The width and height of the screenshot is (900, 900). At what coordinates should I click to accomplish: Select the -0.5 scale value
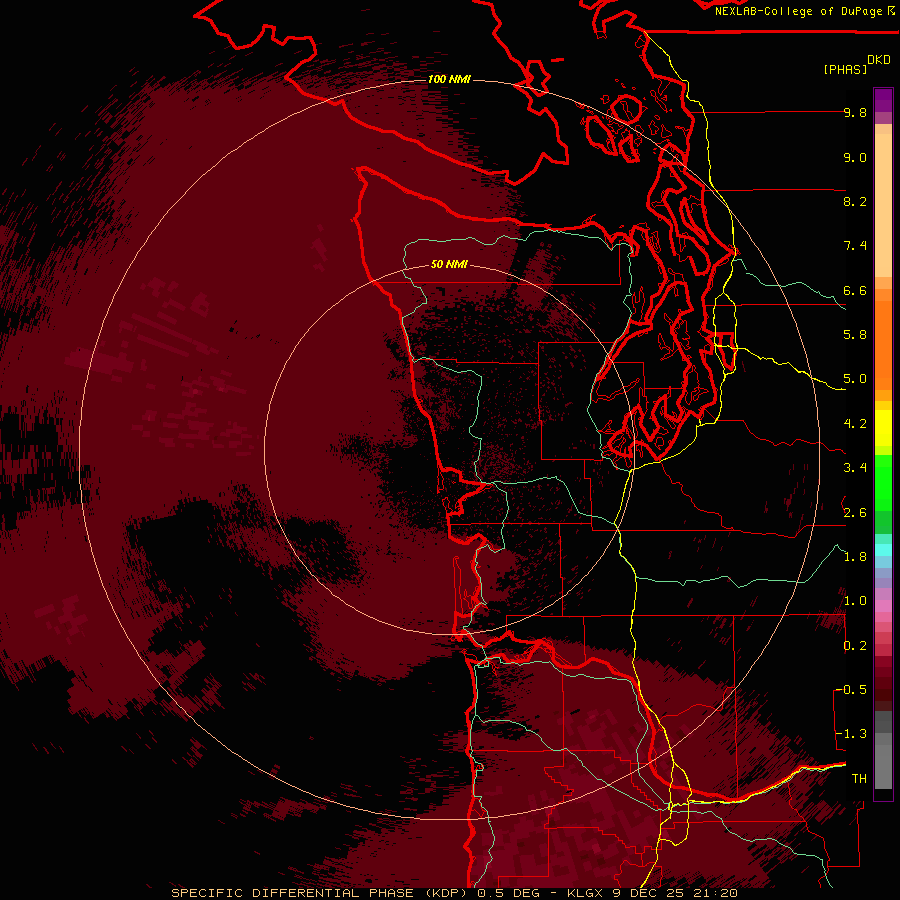point(851,690)
